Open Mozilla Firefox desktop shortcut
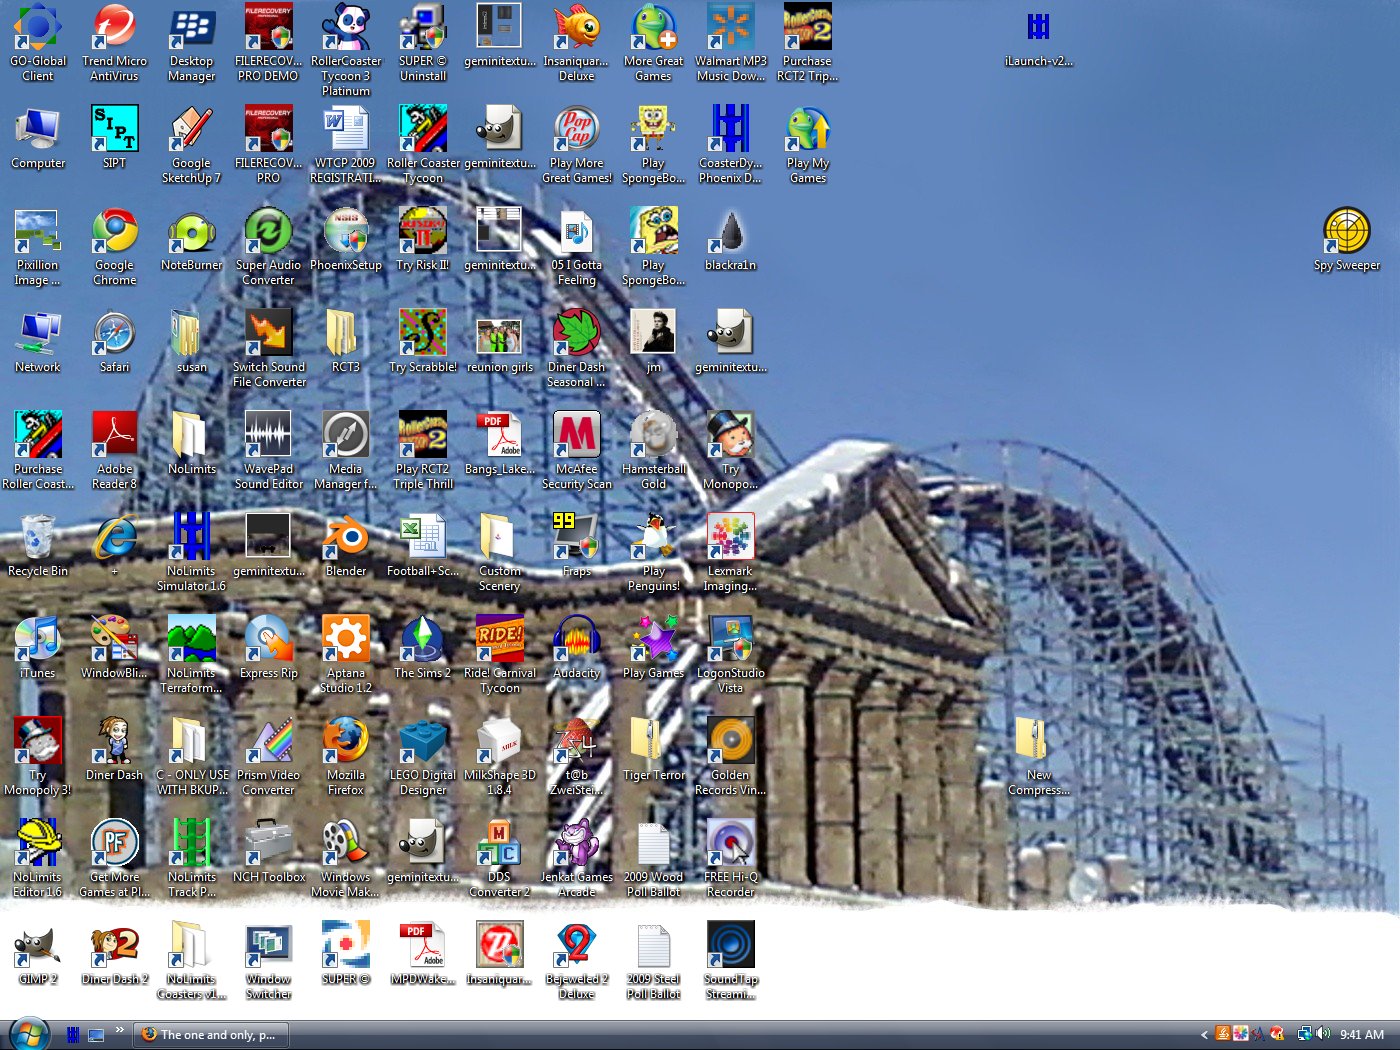Image resolution: width=1400 pixels, height=1050 pixels. (x=346, y=756)
